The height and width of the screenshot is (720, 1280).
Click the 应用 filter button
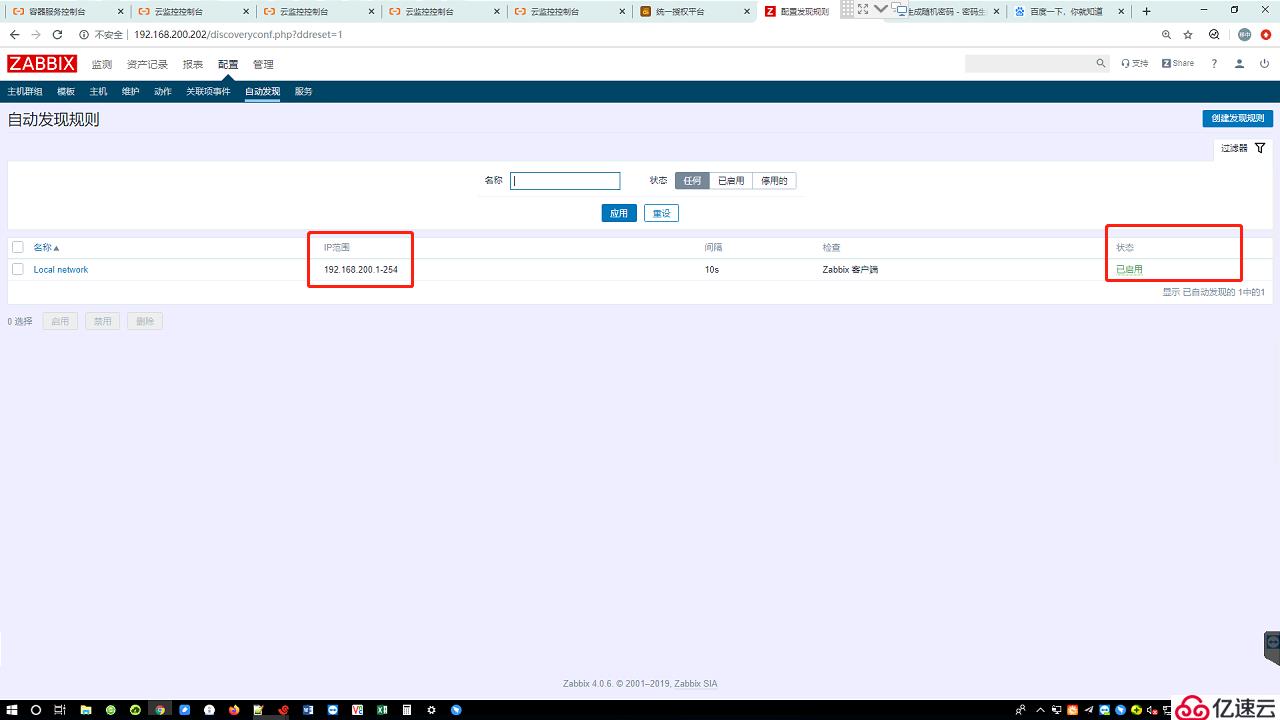coord(619,213)
